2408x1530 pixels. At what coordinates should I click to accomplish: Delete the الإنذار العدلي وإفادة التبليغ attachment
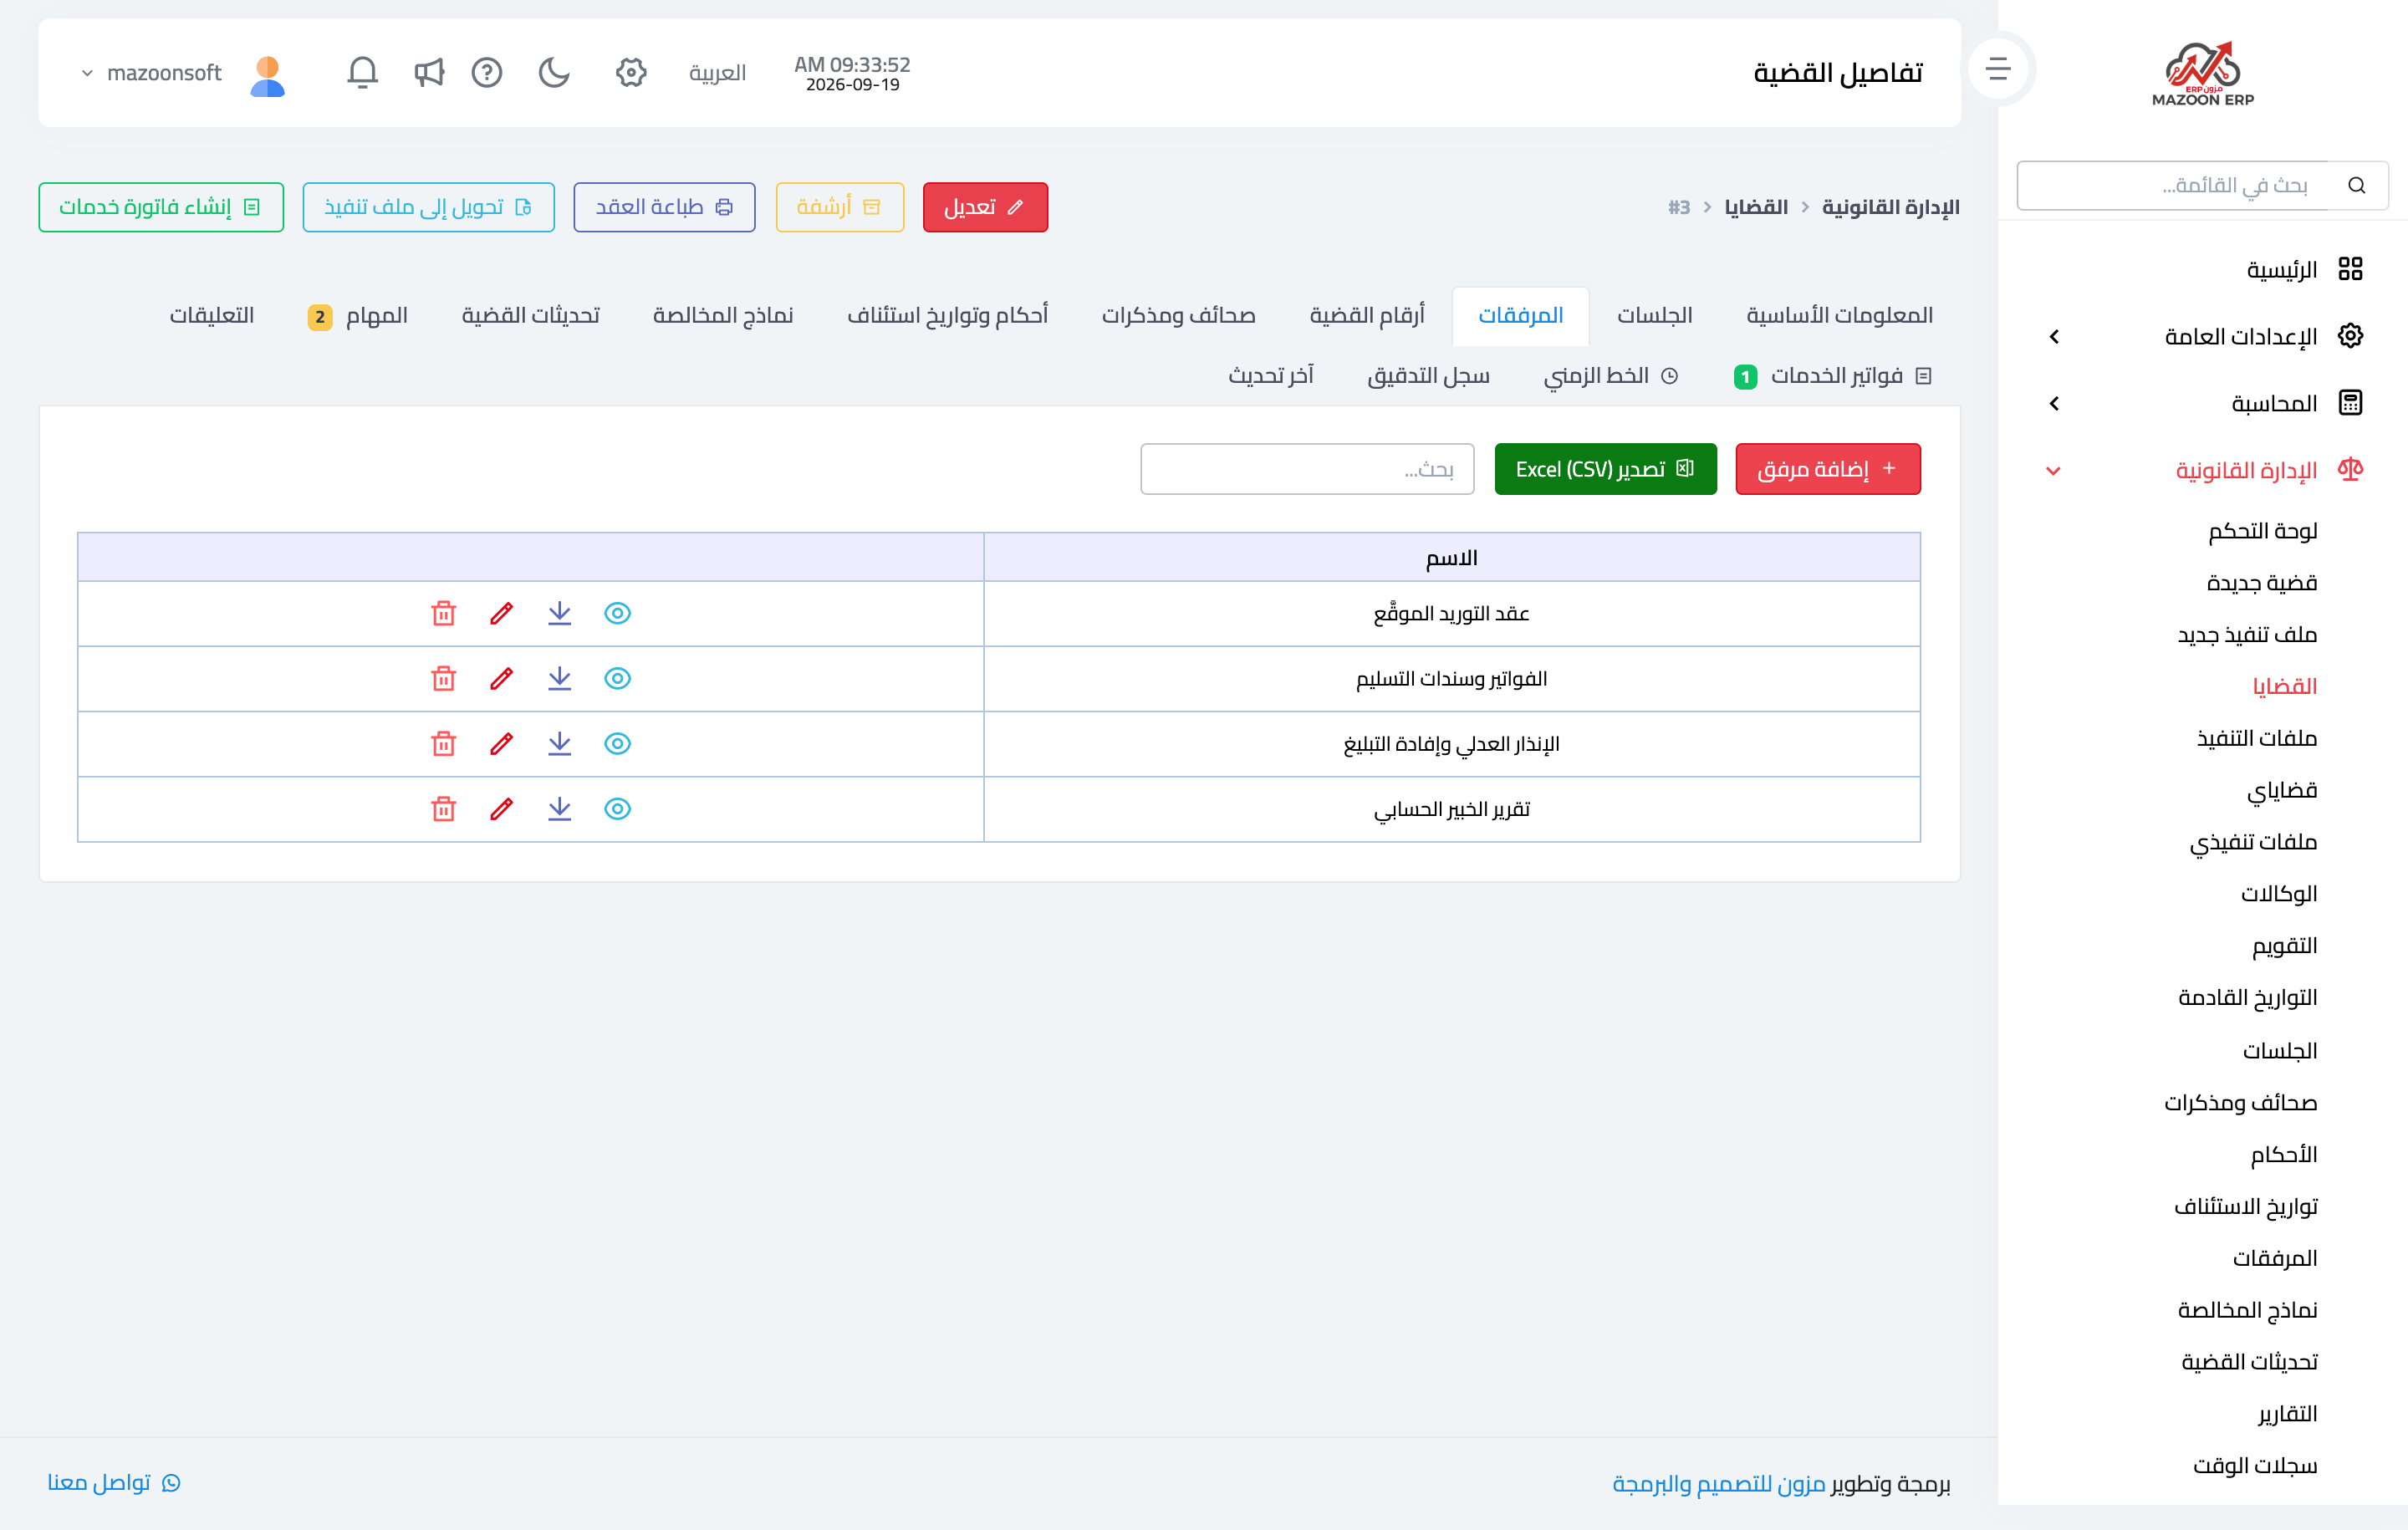point(443,743)
